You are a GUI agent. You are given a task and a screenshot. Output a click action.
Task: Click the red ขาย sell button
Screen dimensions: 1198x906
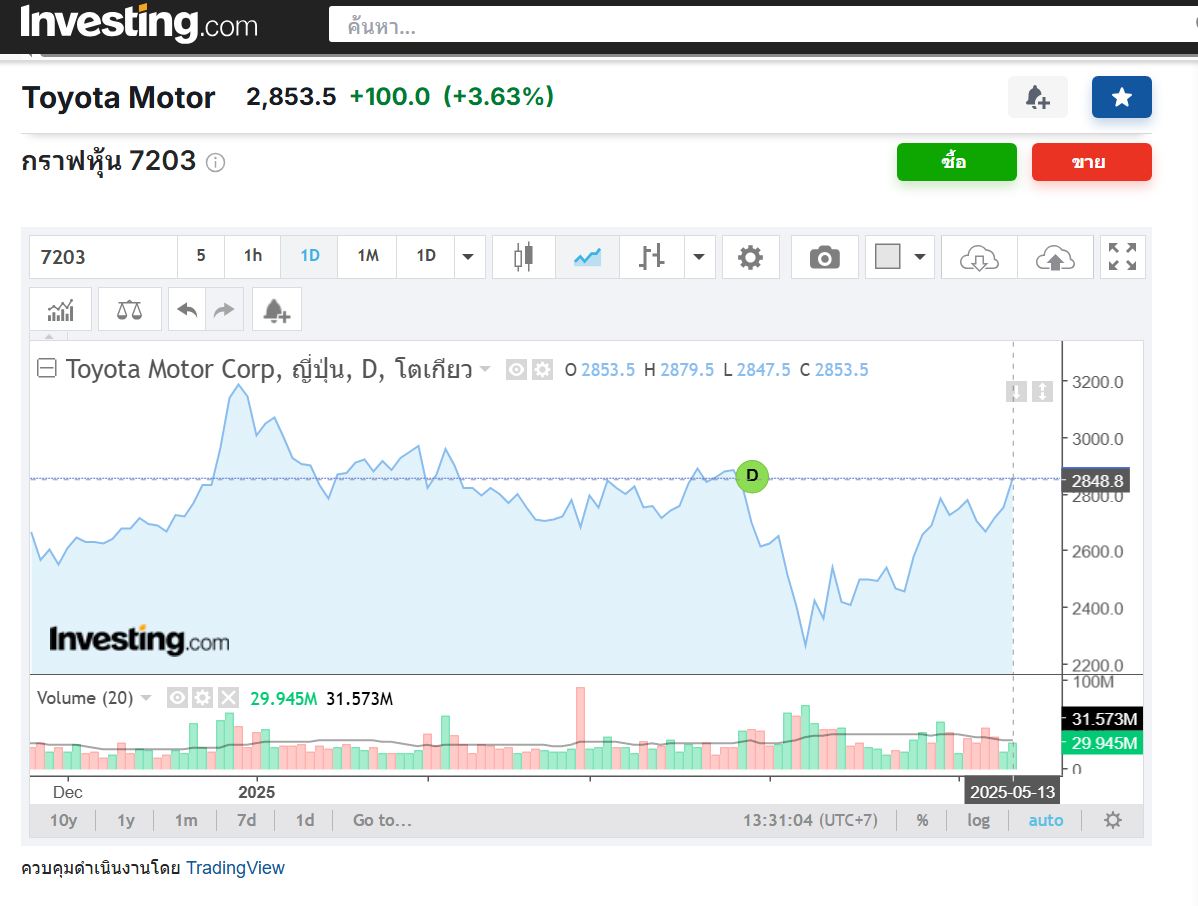pos(1091,162)
